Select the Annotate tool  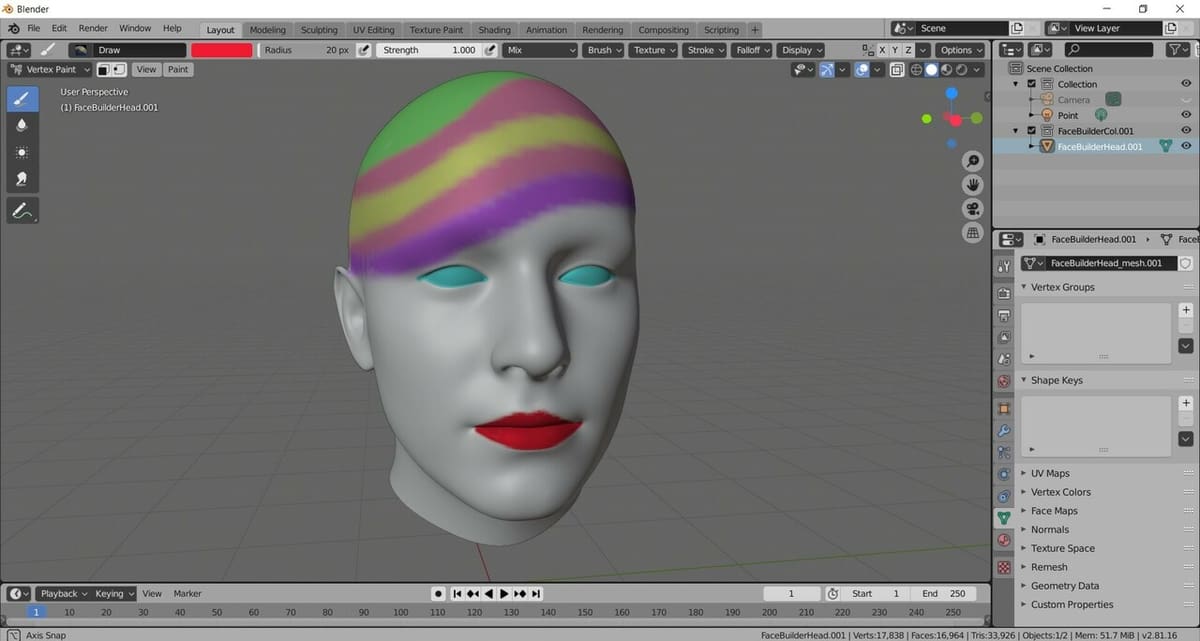pos(22,211)
